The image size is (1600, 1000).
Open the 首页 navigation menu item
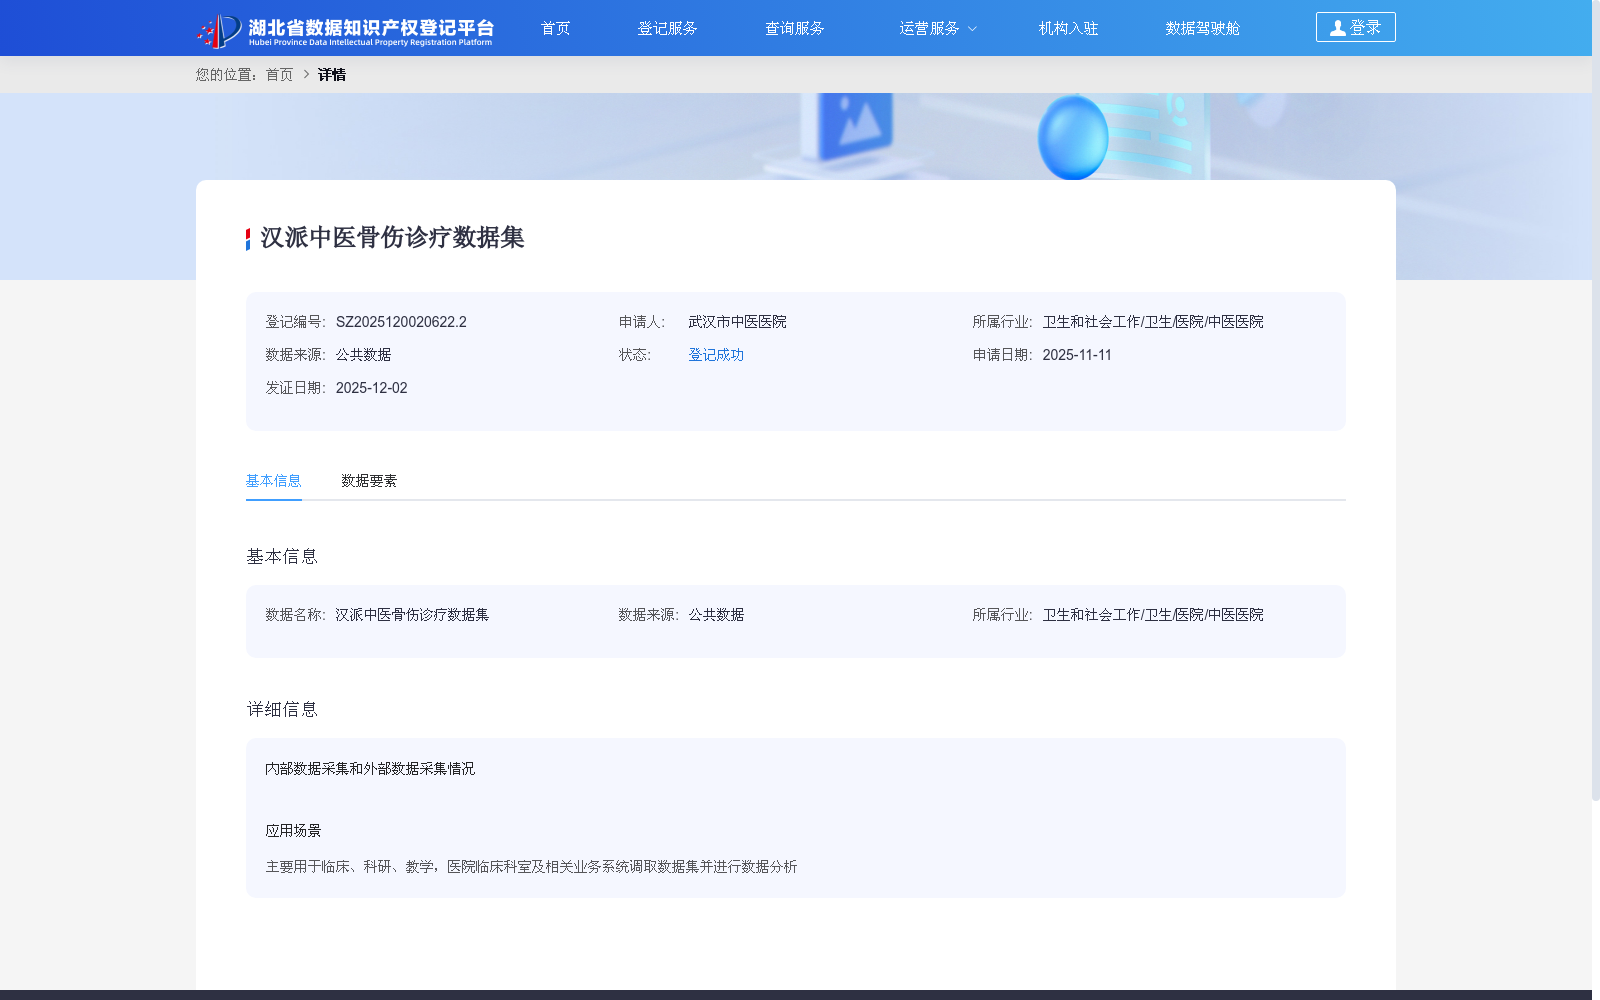pyautogui.click(x=556, y=28)
